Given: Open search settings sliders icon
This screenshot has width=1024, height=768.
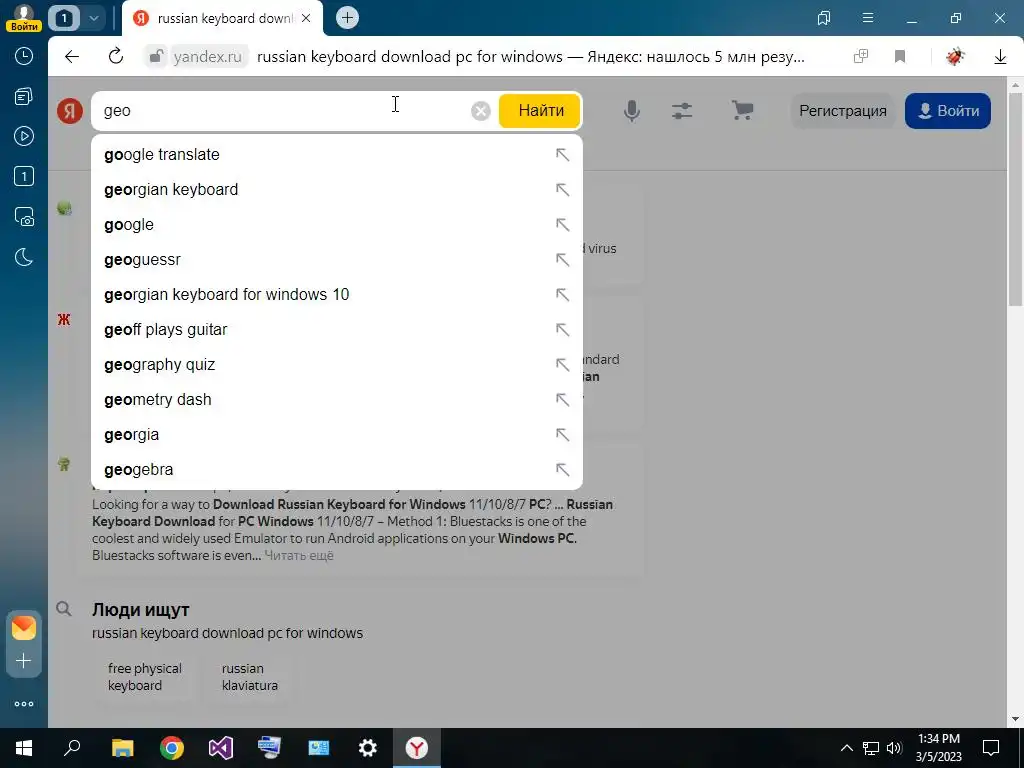Looking at the screenshot, I should tap(682, 111).
